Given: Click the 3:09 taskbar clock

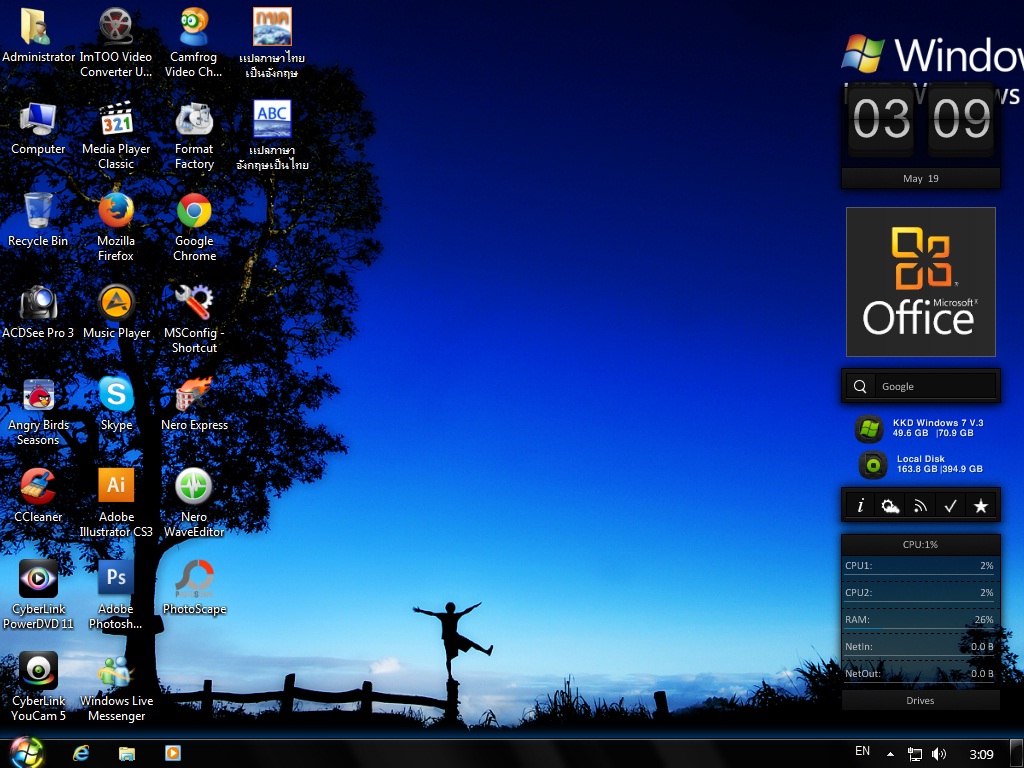Looking at the screenshot, I should point(981,754).
